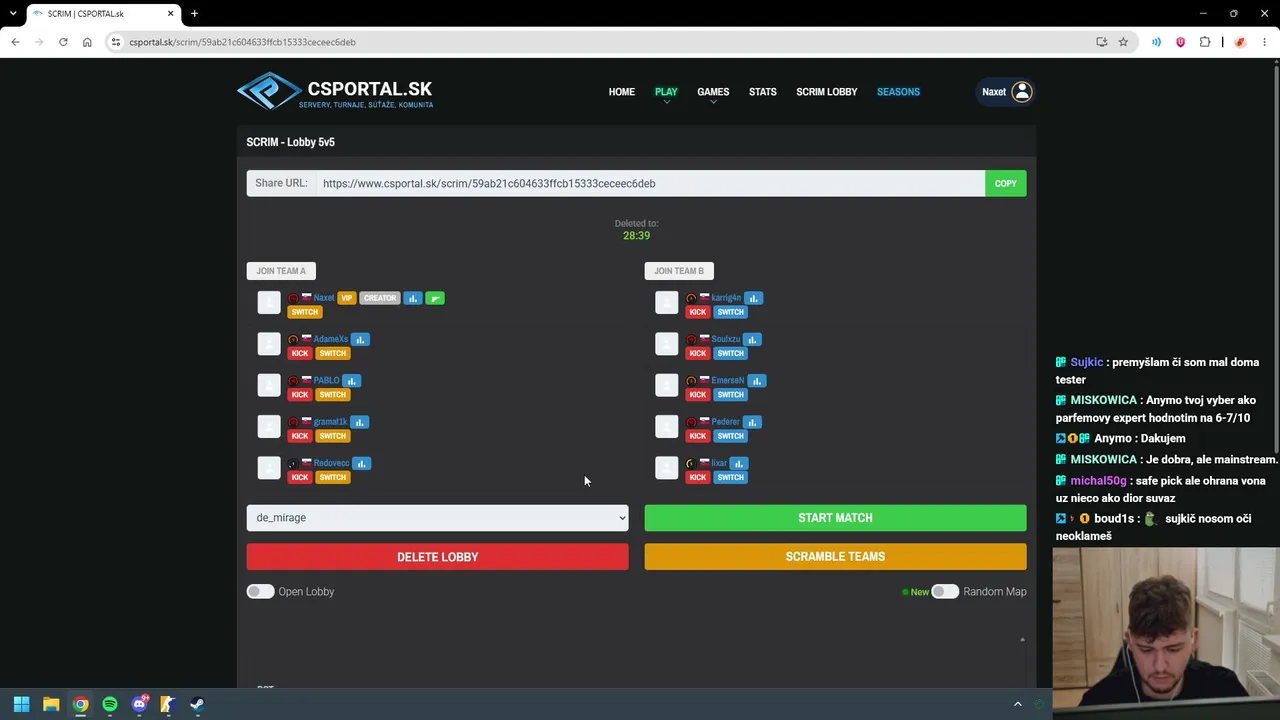Image resolution: width=1280 pixels, height=720 pixels.
Task: Click the CSPORTAL.SK logo
Action: point(335,92)
